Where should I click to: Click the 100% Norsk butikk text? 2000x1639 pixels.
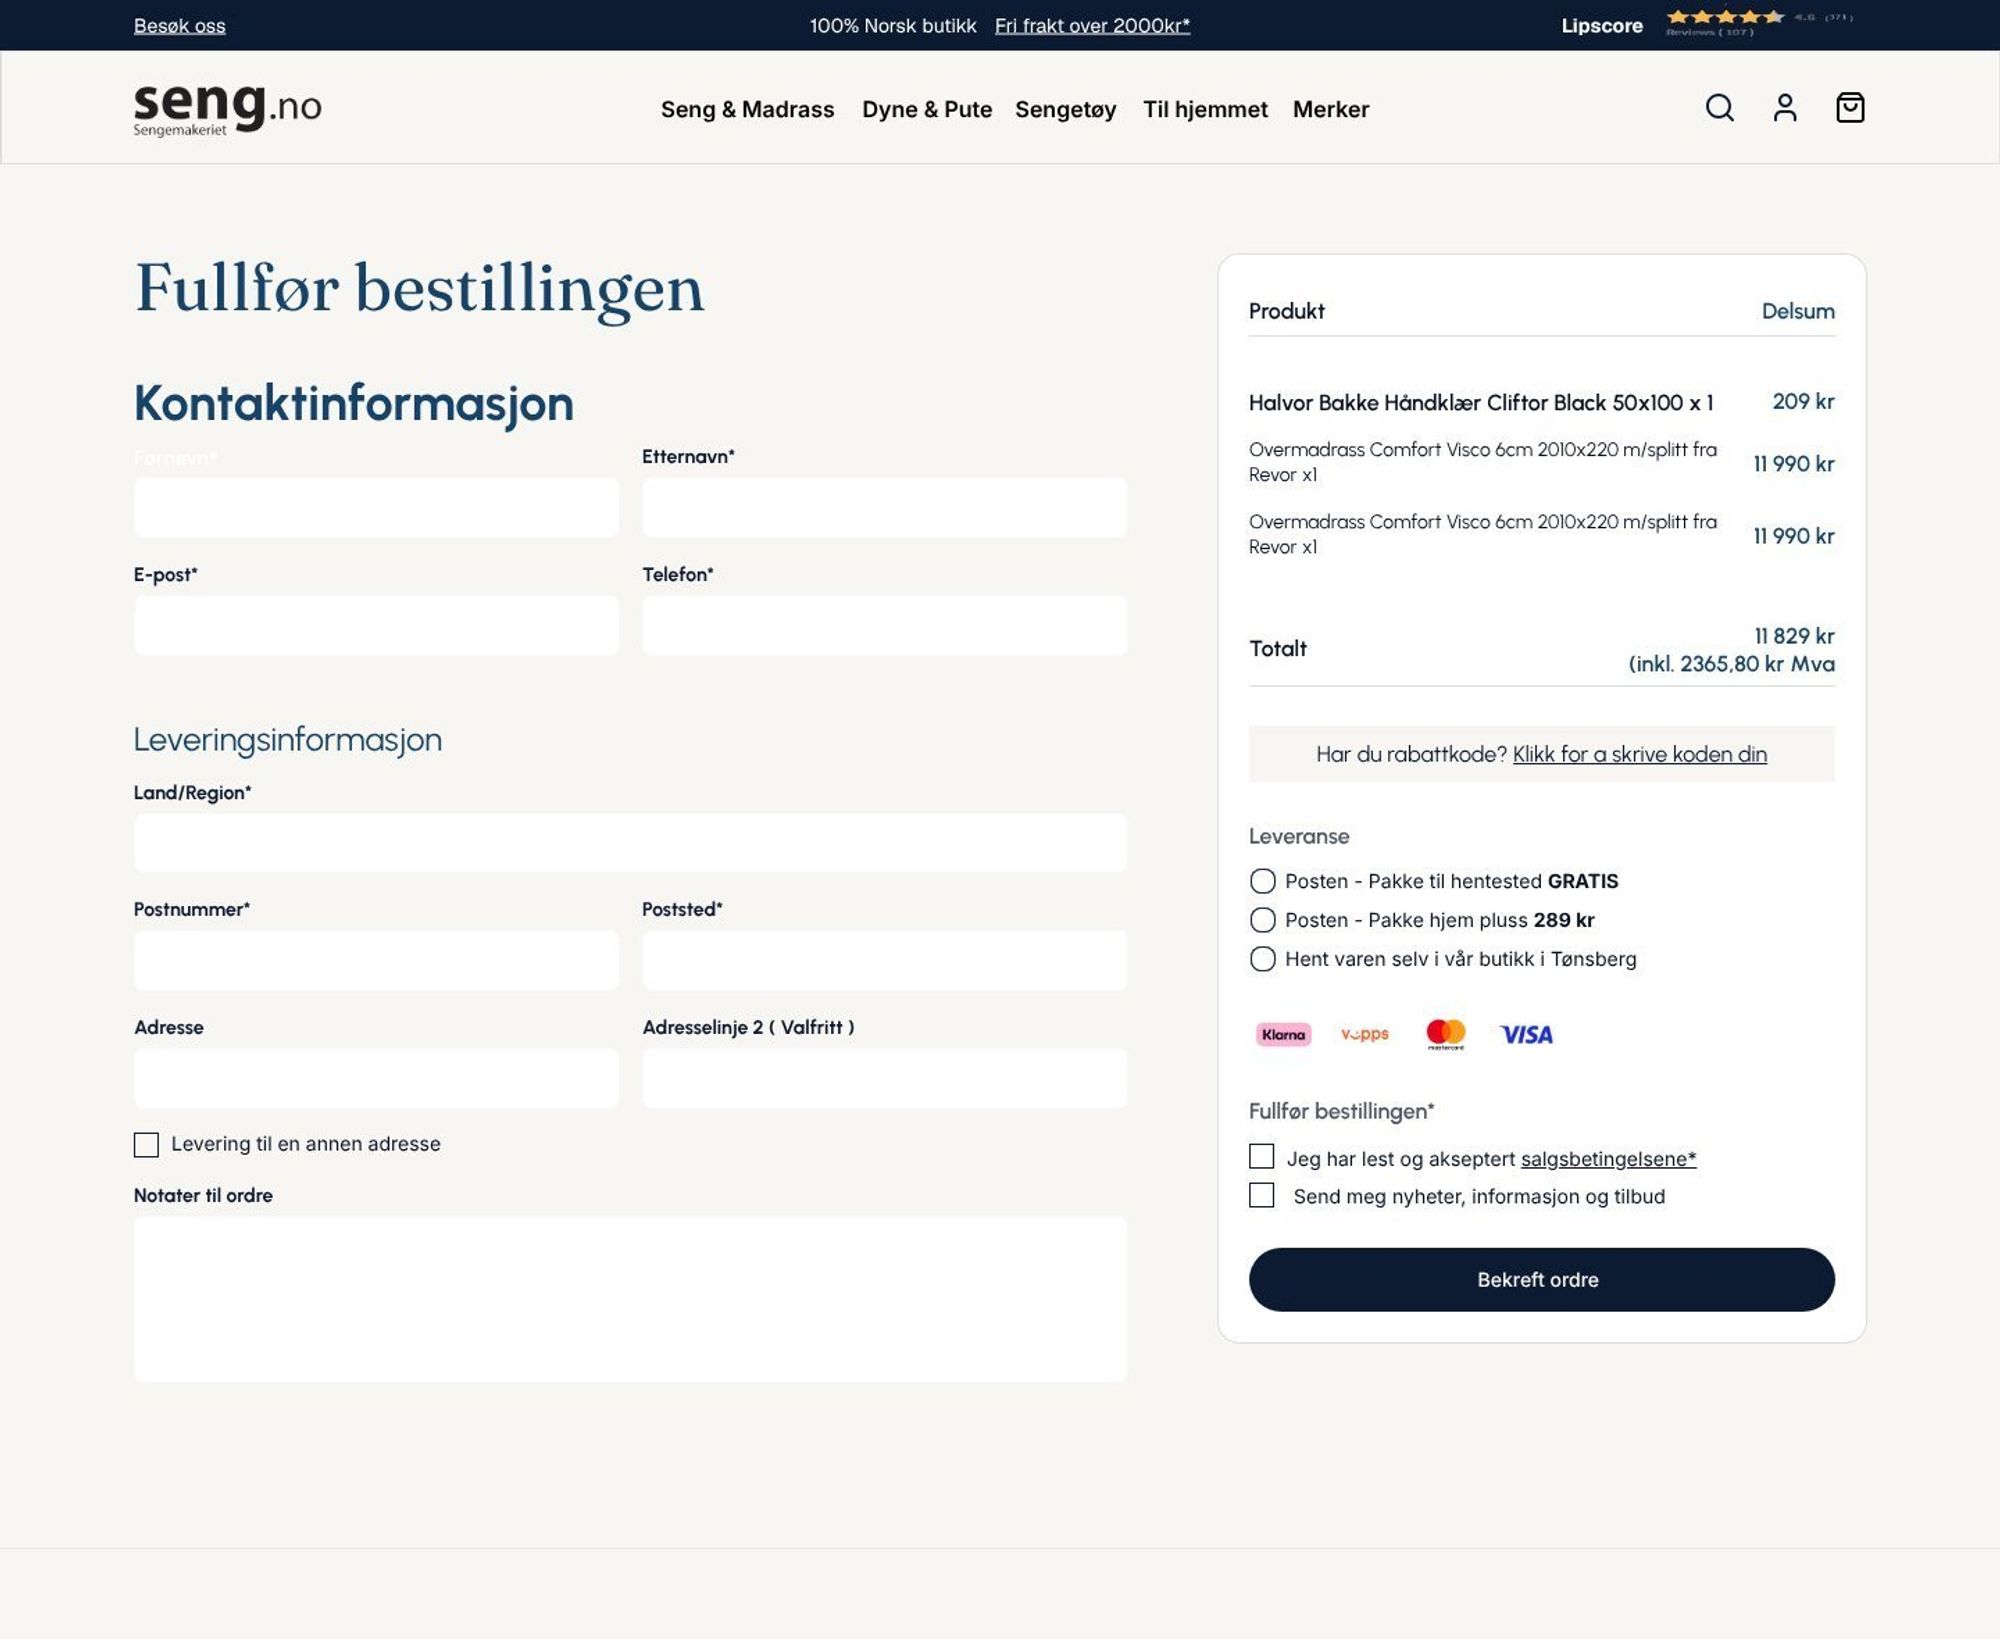coord(893,26)
